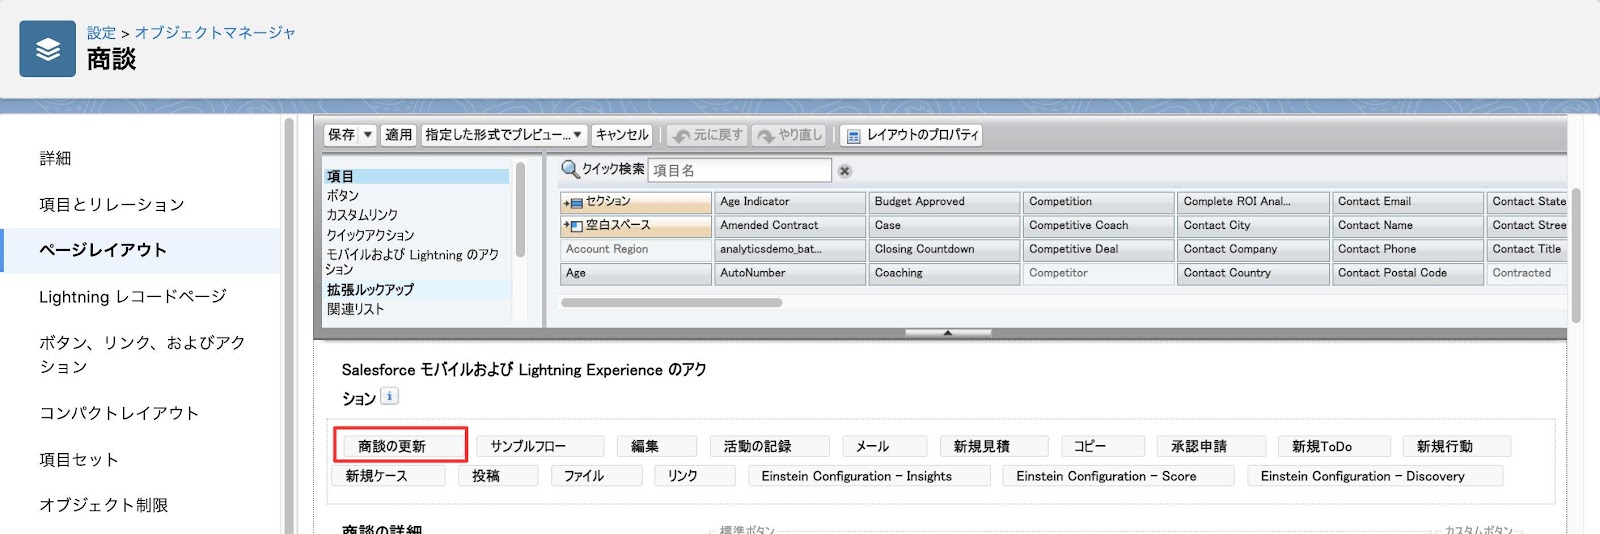Click the quick search magnifier icon
Screen dimensions: 1600x534
click(x=570, y=170)
